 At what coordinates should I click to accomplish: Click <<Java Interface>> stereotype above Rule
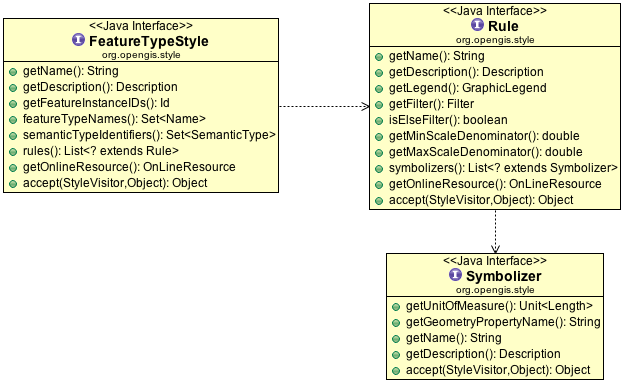495,11
